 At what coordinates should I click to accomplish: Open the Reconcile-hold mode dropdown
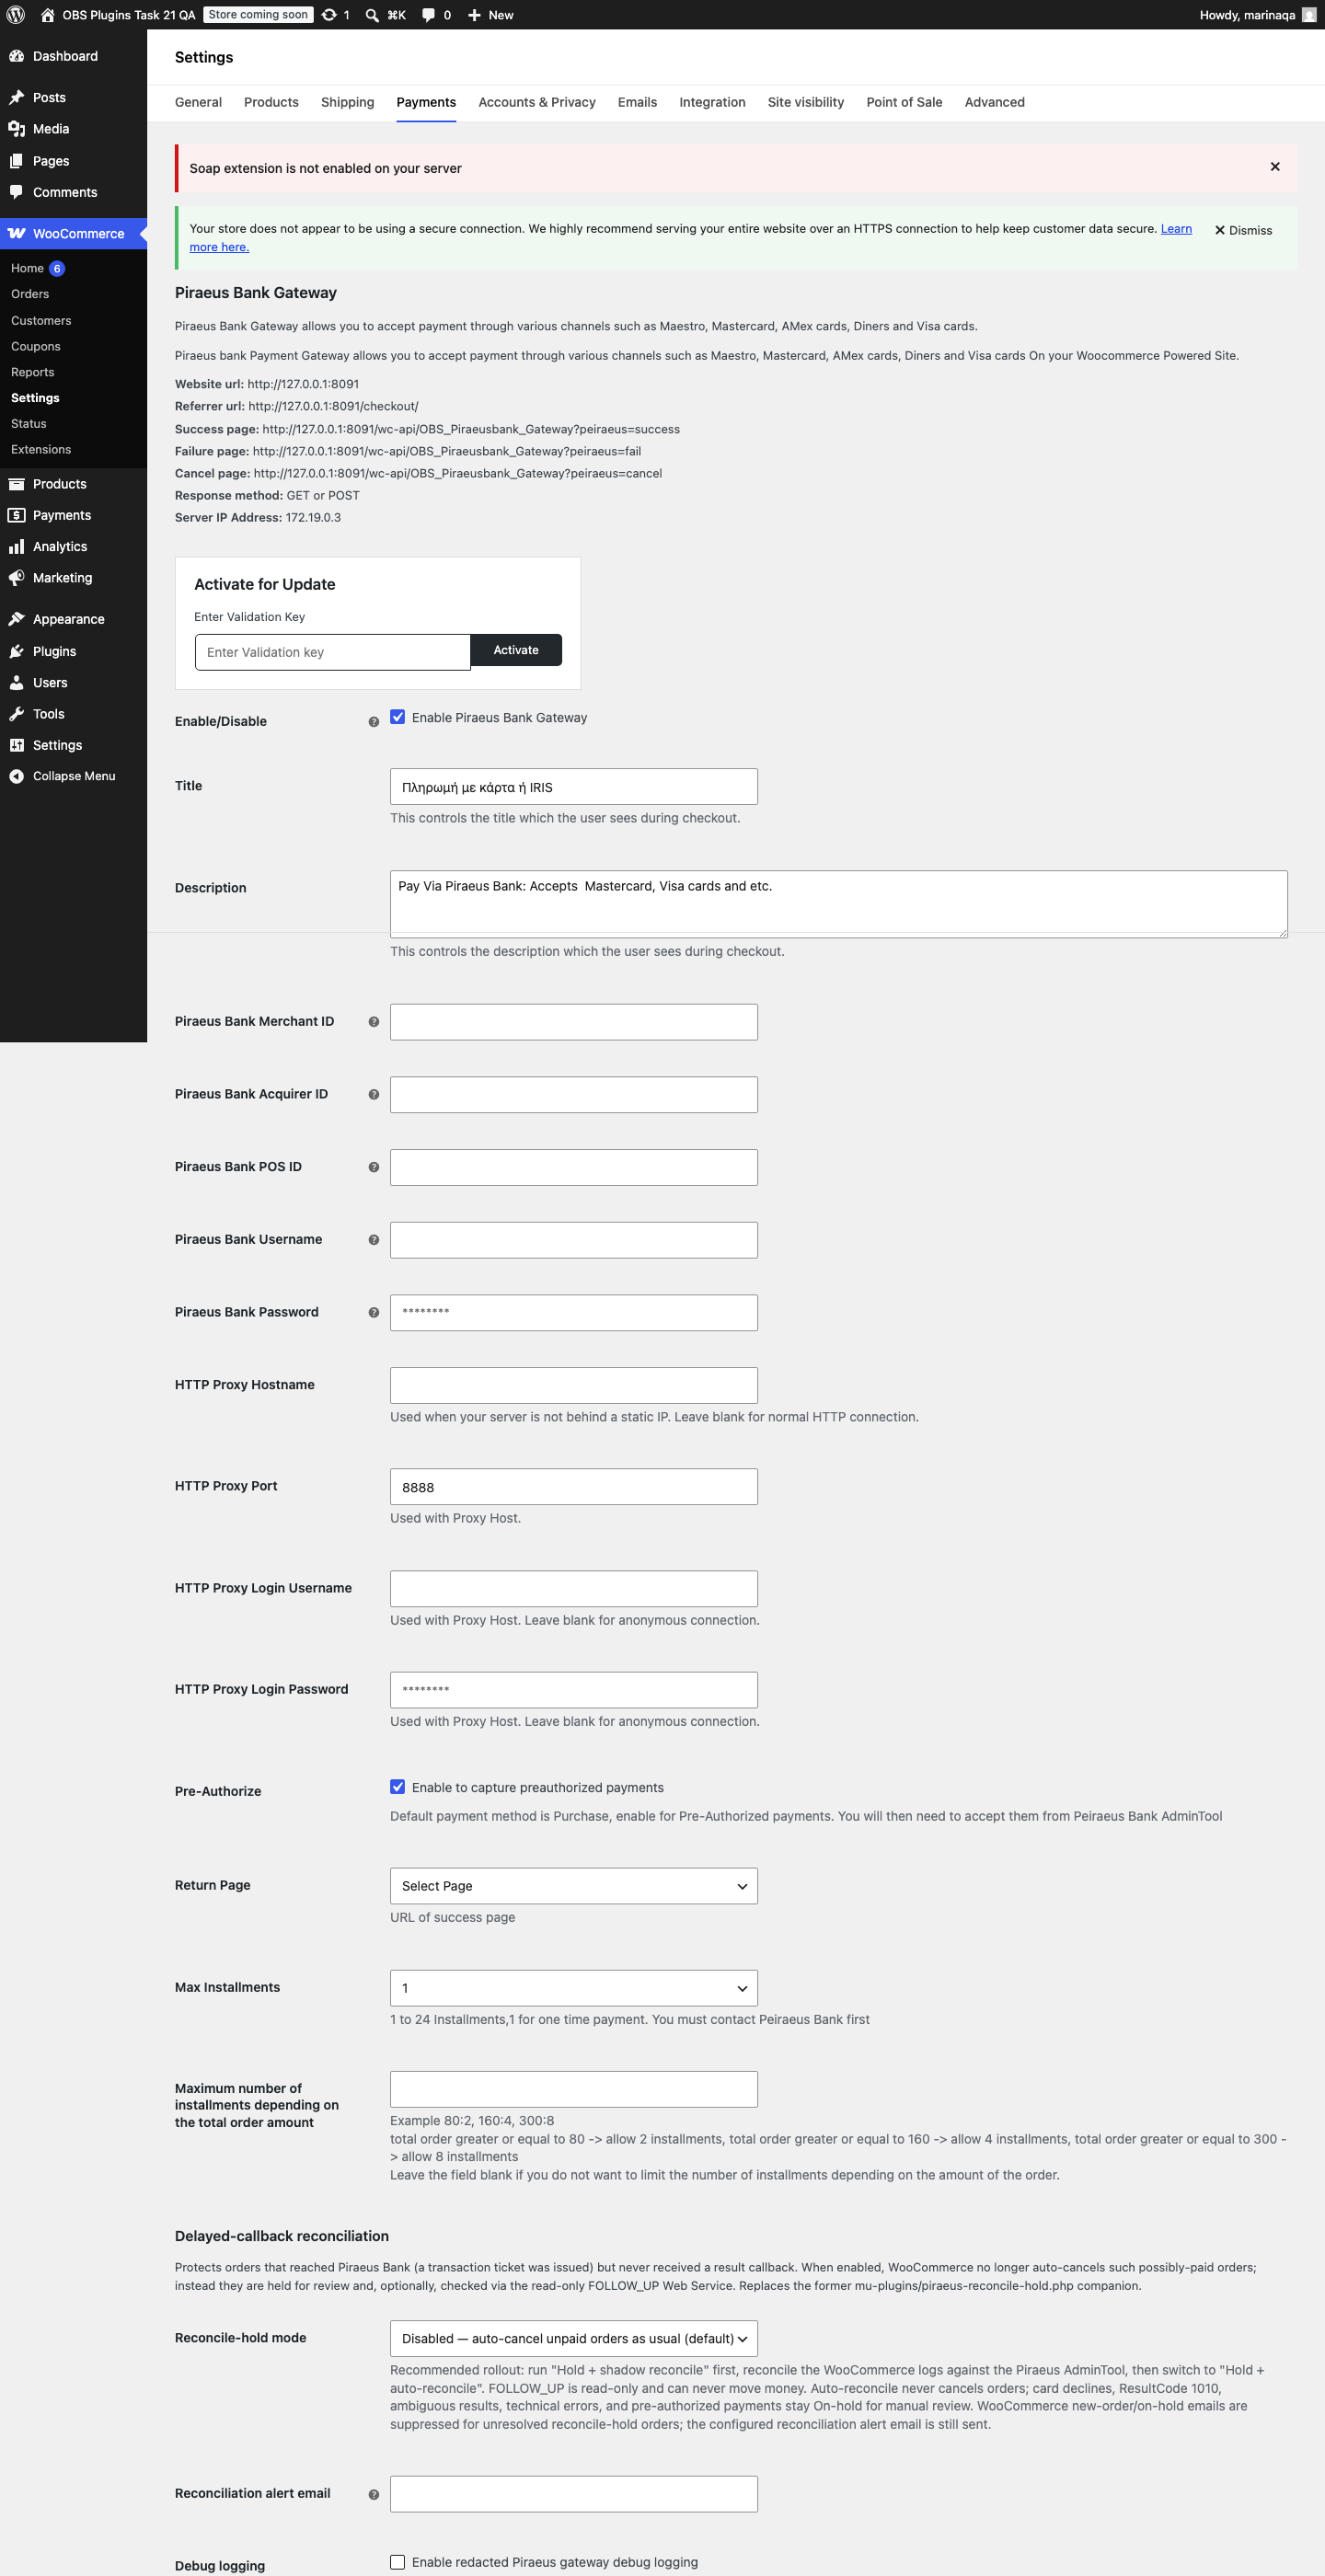coord(573,2339)
